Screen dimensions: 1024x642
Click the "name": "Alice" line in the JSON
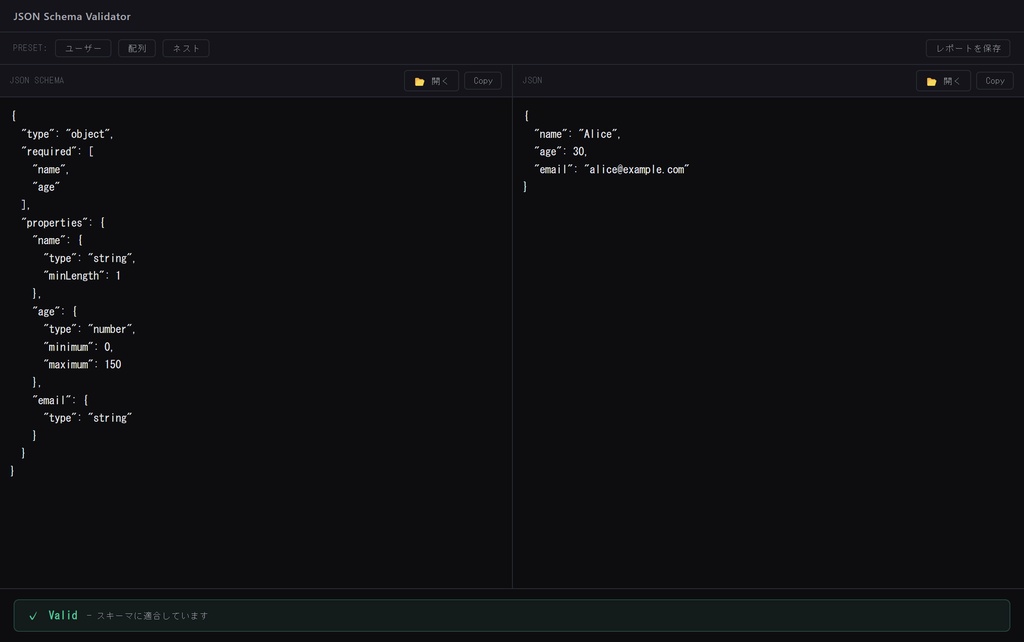pos(577,134)
